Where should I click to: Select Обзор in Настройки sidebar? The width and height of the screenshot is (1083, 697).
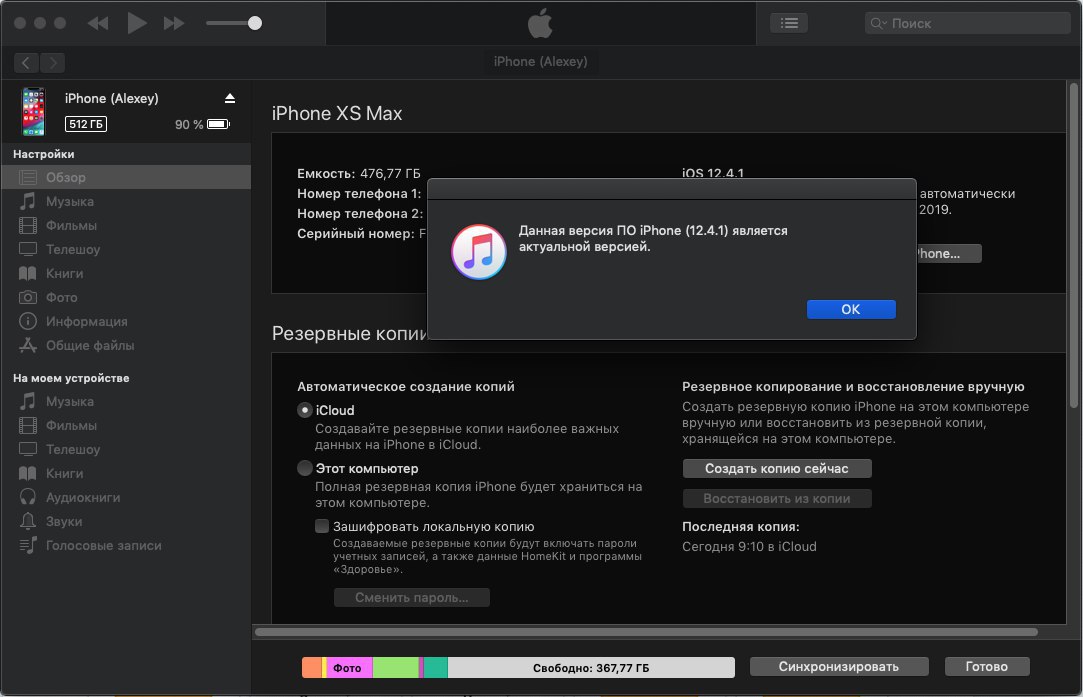tap(126, 177)
